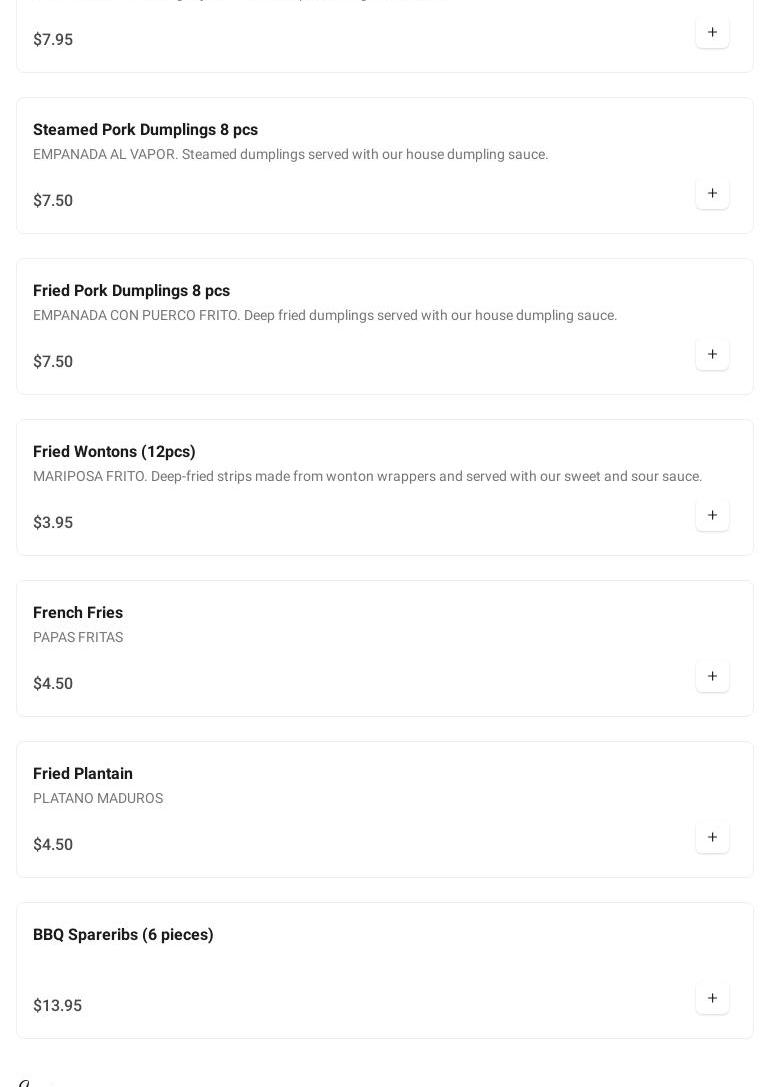Open the Steamed Pork Dumplings 8 pcs title
Viewport: 770px width, 1087px height.
click(x=145, y=130)
